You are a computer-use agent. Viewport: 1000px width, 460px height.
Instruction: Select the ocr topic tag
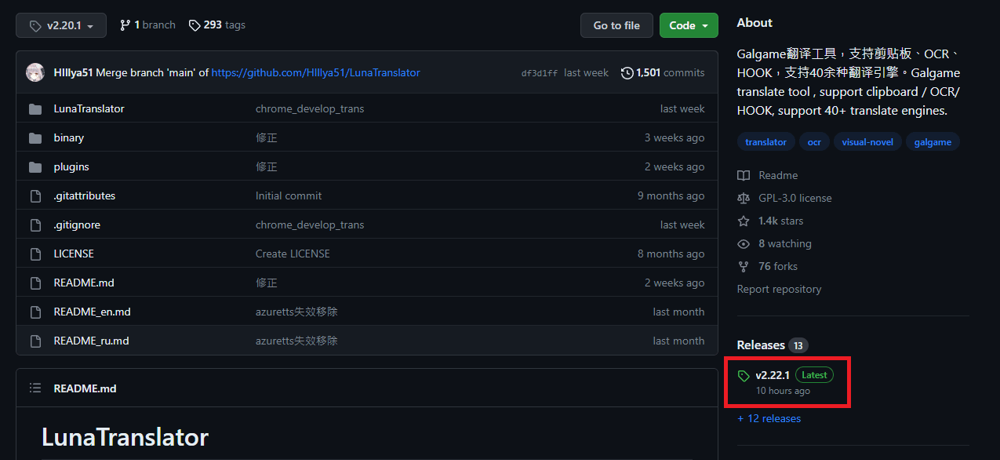pos(814,142)
